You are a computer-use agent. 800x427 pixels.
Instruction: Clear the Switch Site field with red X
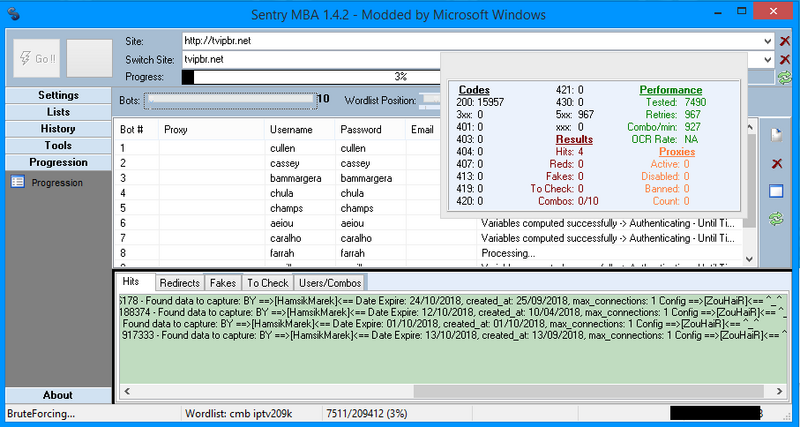(785, 60)
